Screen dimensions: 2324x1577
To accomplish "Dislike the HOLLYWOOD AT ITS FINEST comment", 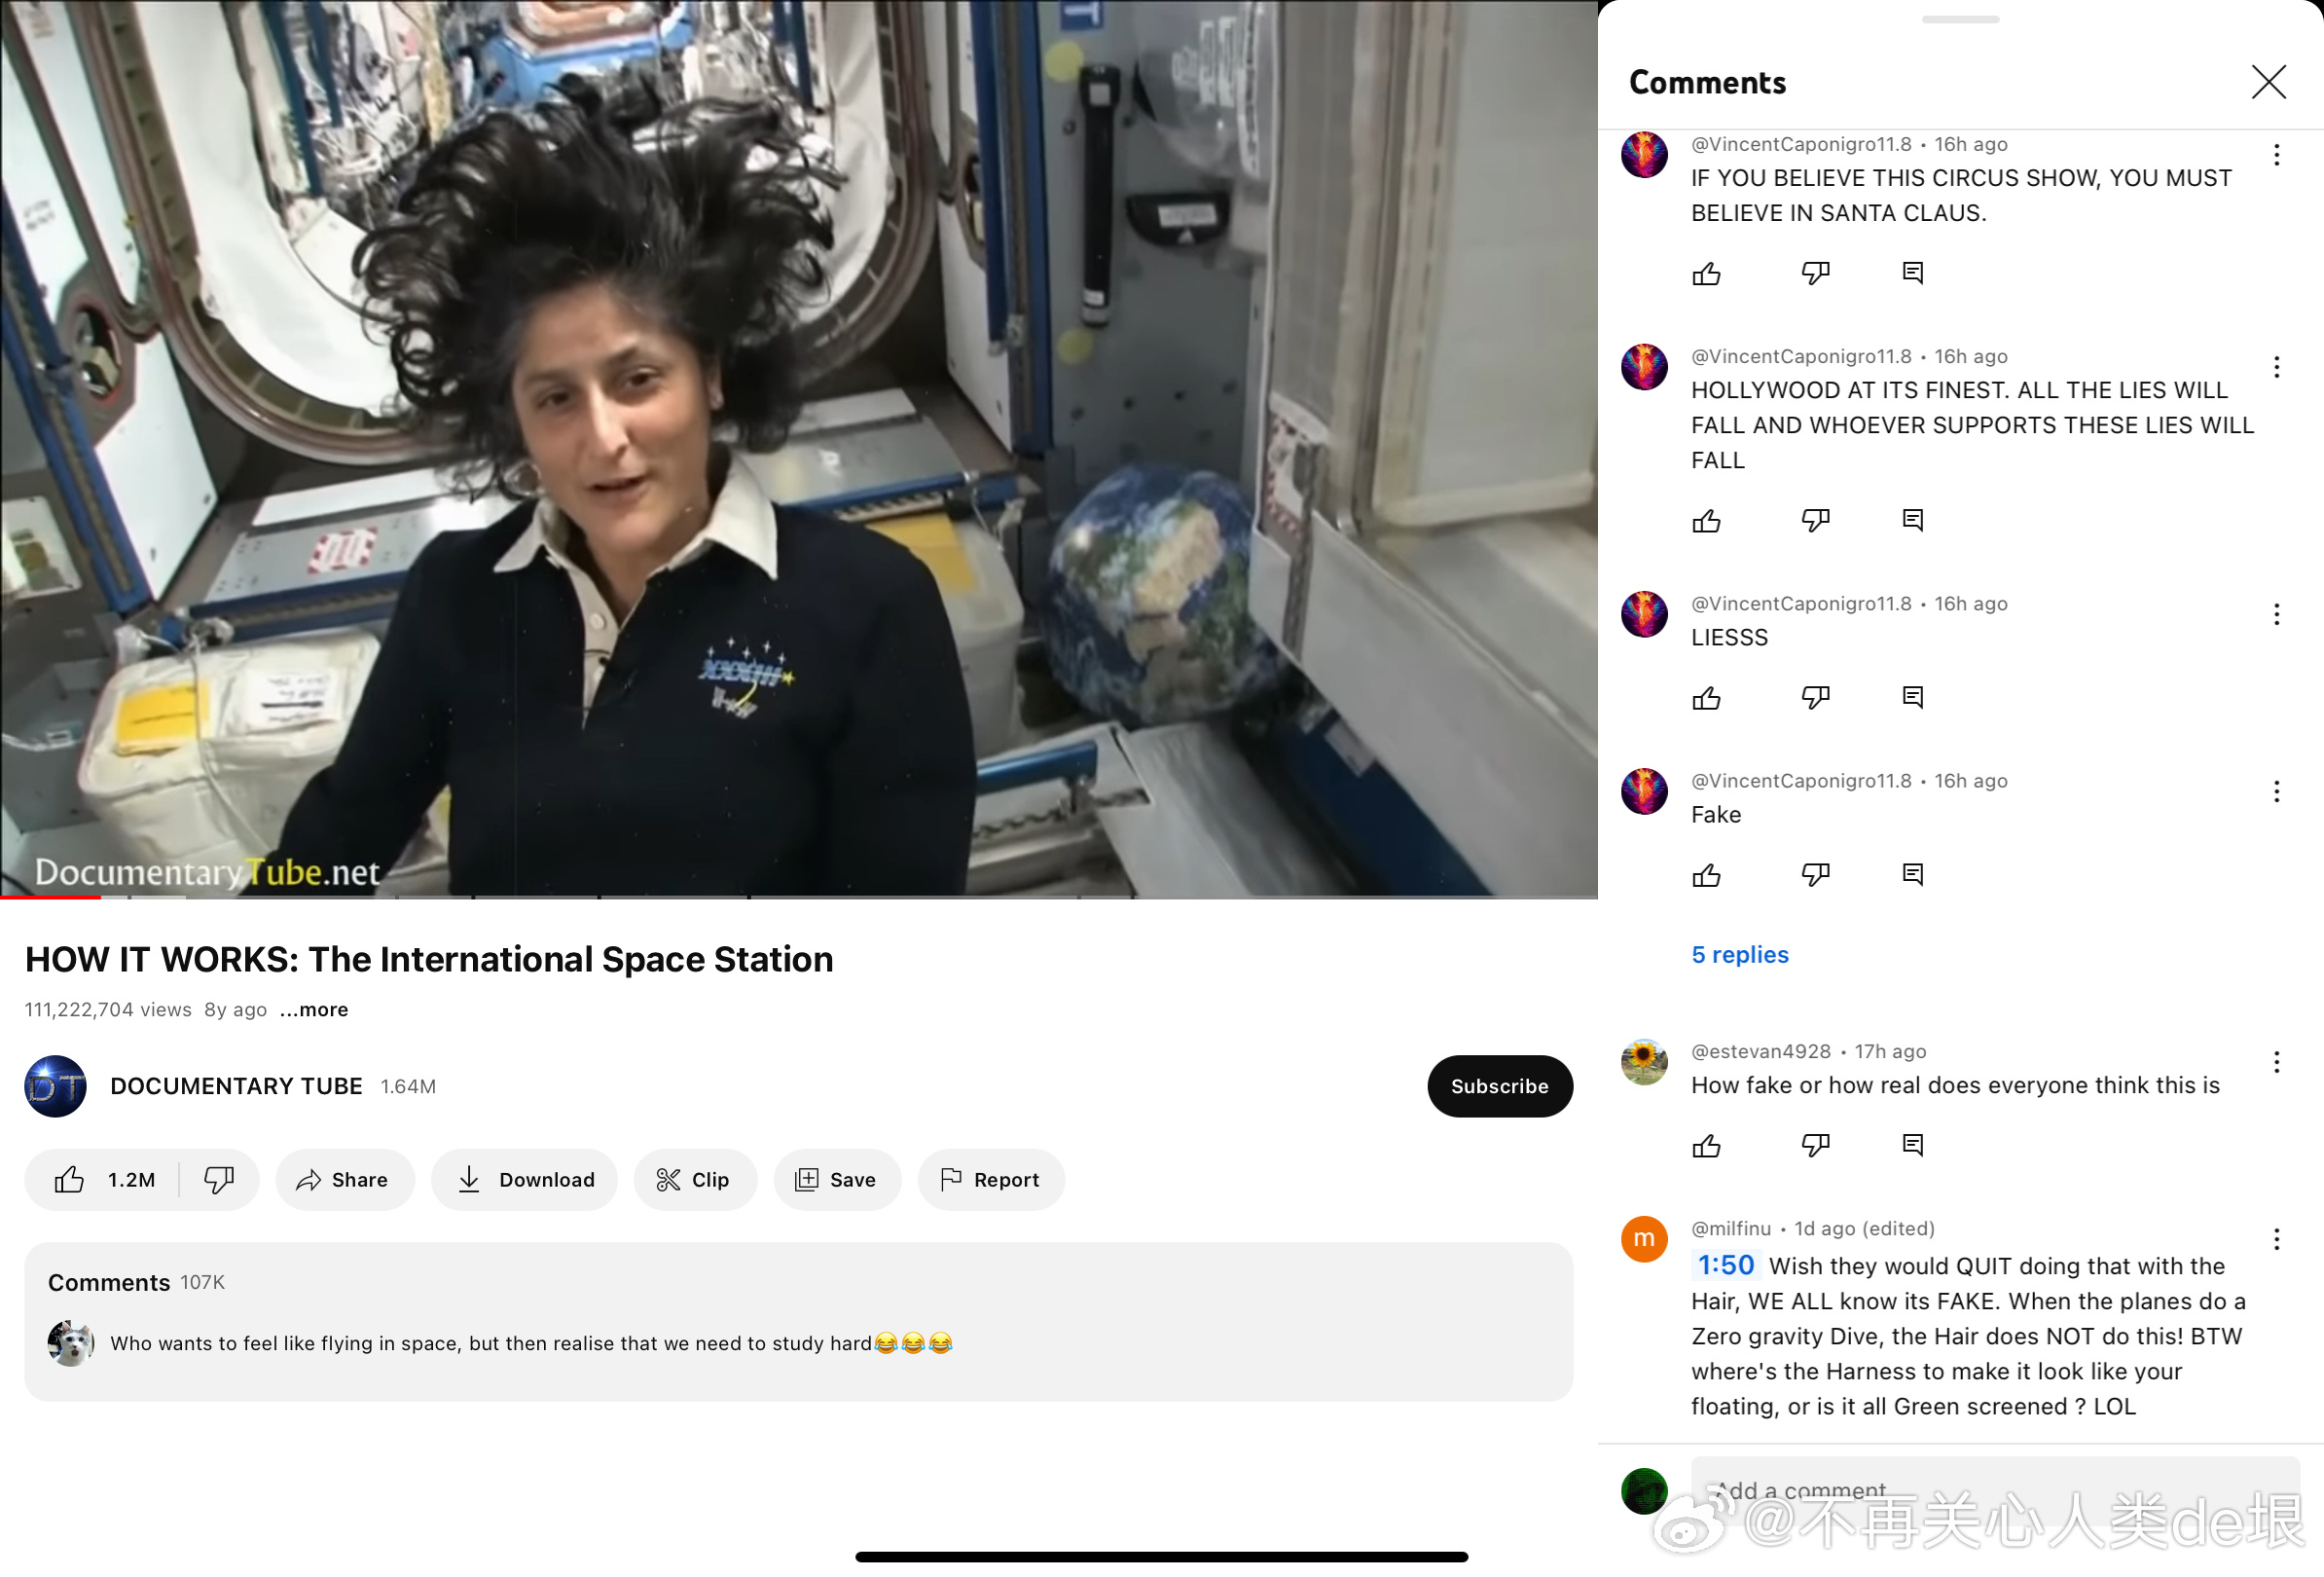I will click(1815, 520).
